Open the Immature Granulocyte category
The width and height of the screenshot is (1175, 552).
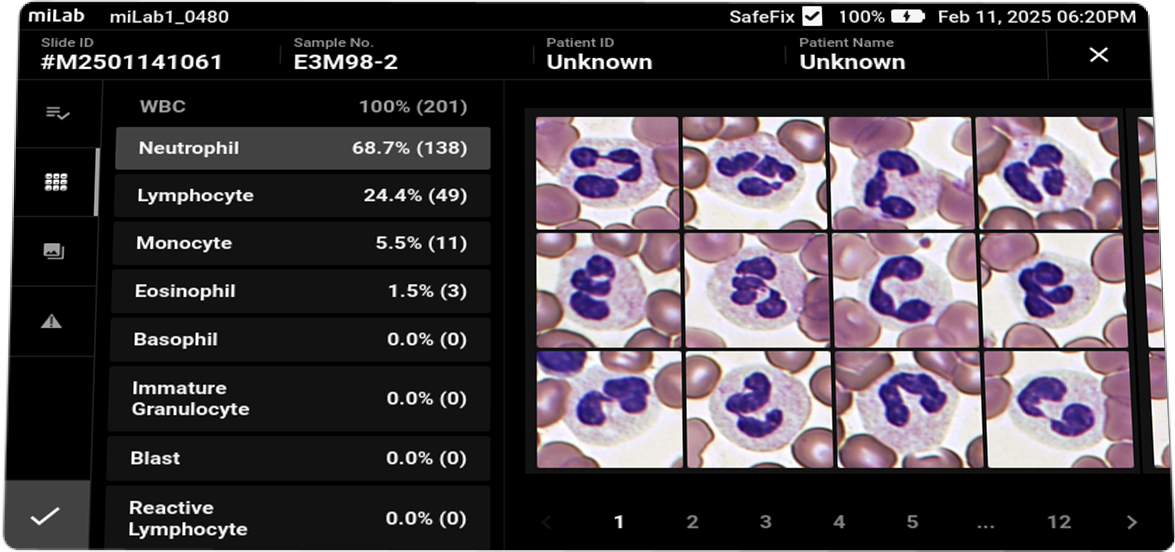[x=301, y=398]
